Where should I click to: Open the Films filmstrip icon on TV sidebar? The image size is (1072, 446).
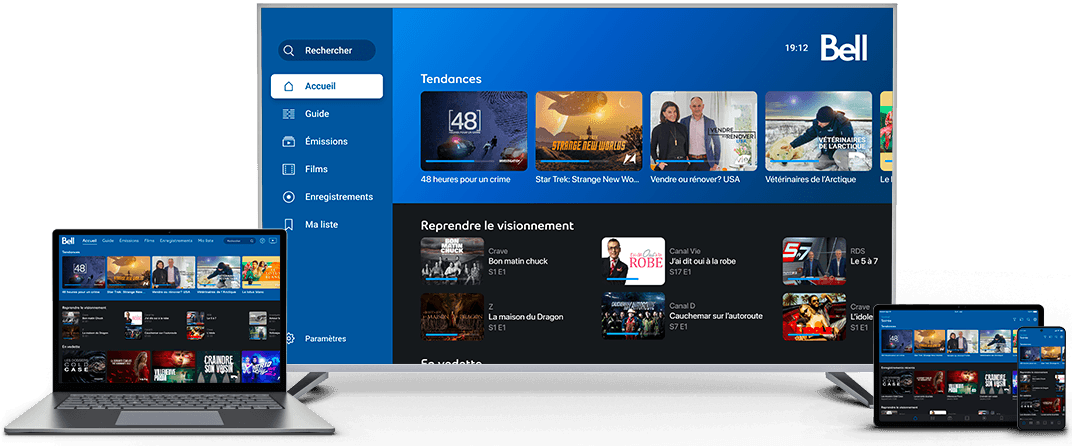pos(289,169)
